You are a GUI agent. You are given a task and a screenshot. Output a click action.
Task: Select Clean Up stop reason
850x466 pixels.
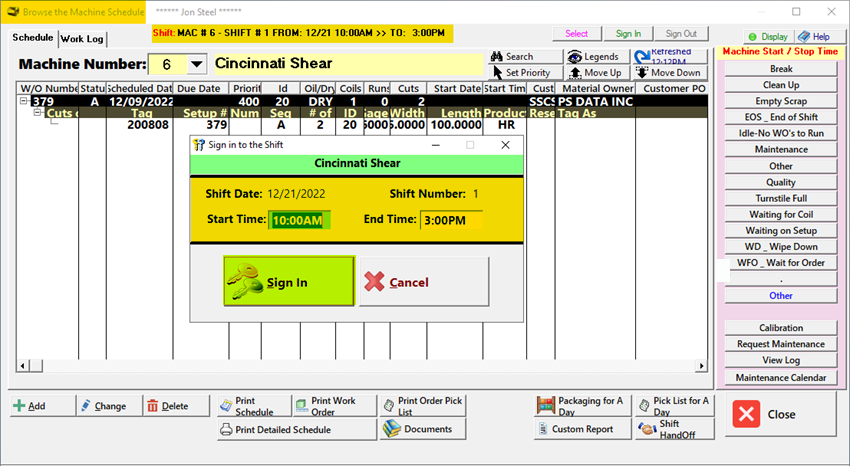pos(781,85)
